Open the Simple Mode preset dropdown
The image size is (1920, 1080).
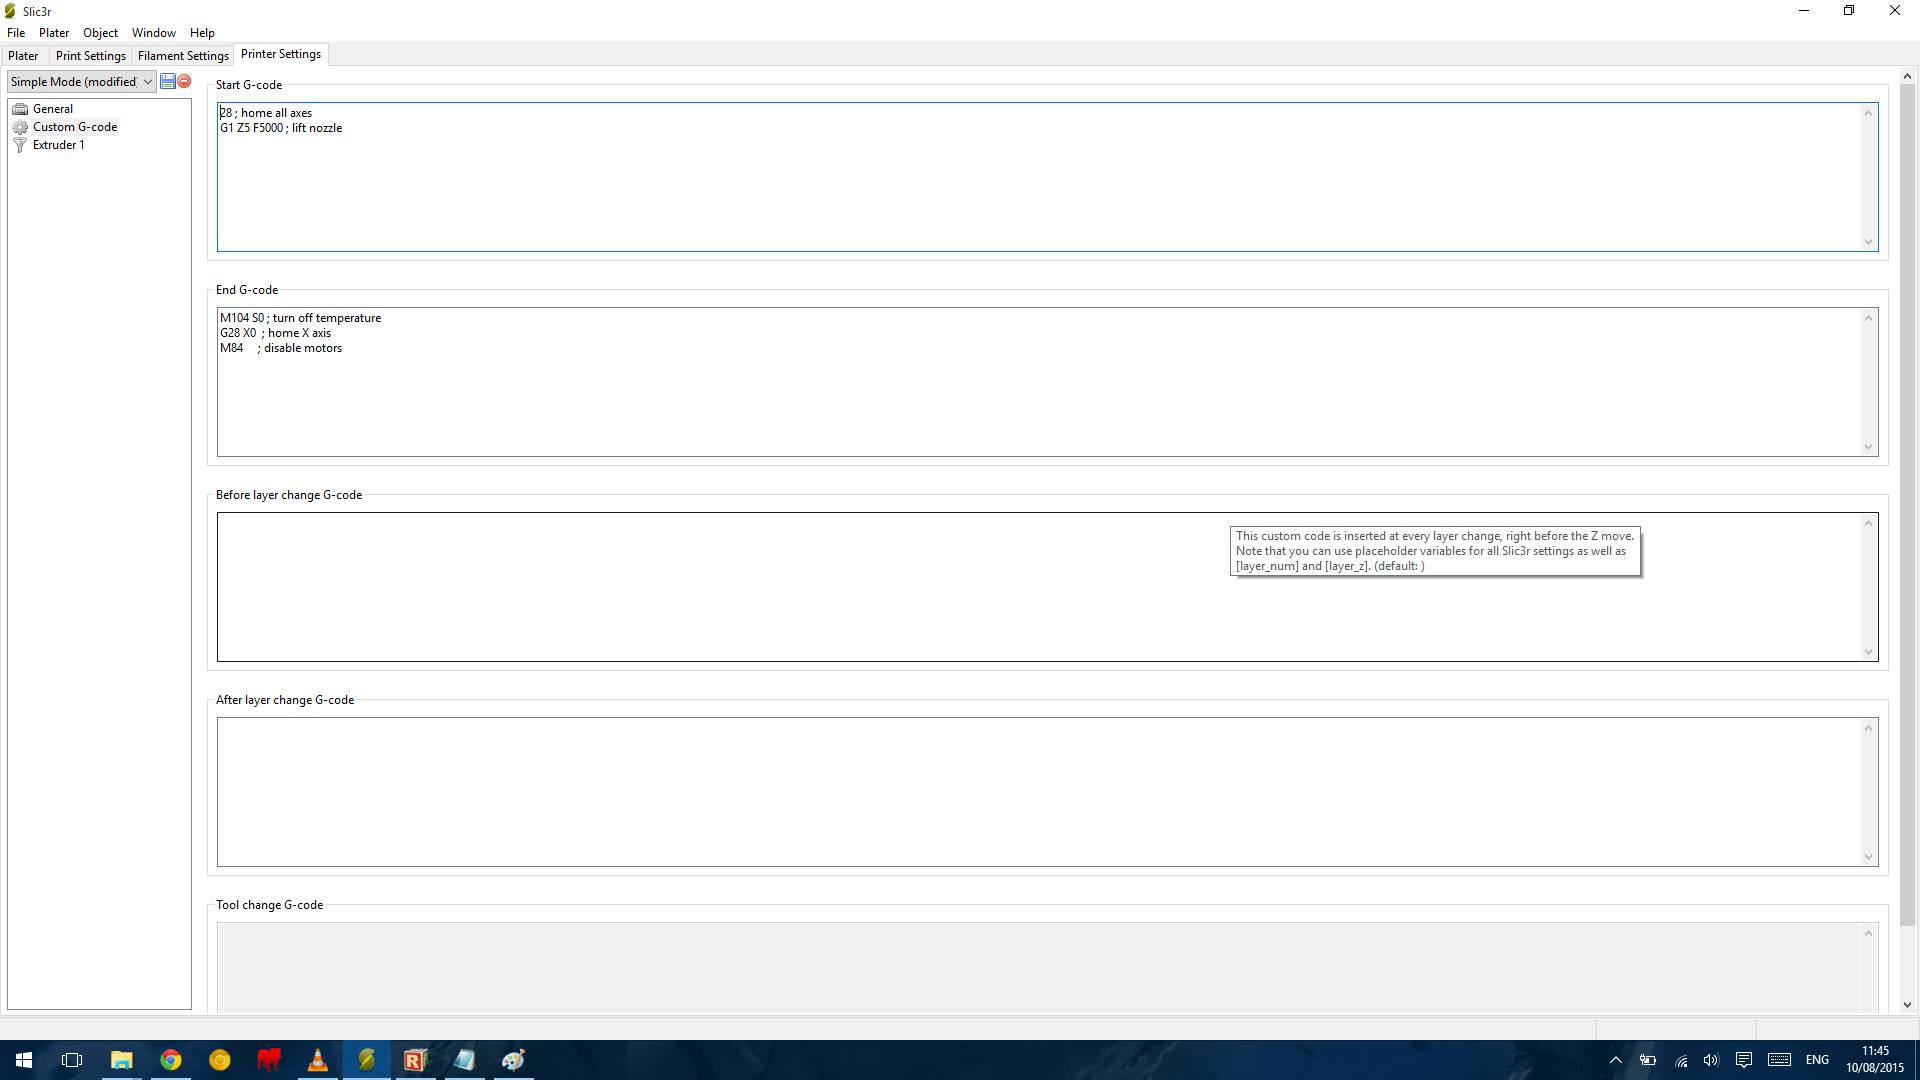(x=81, y=82)
